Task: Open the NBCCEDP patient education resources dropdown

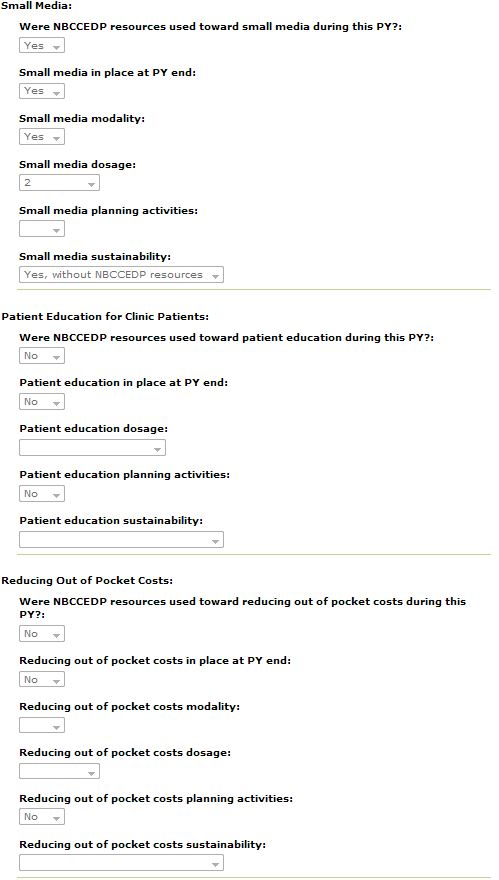Action: coord(42,356)
